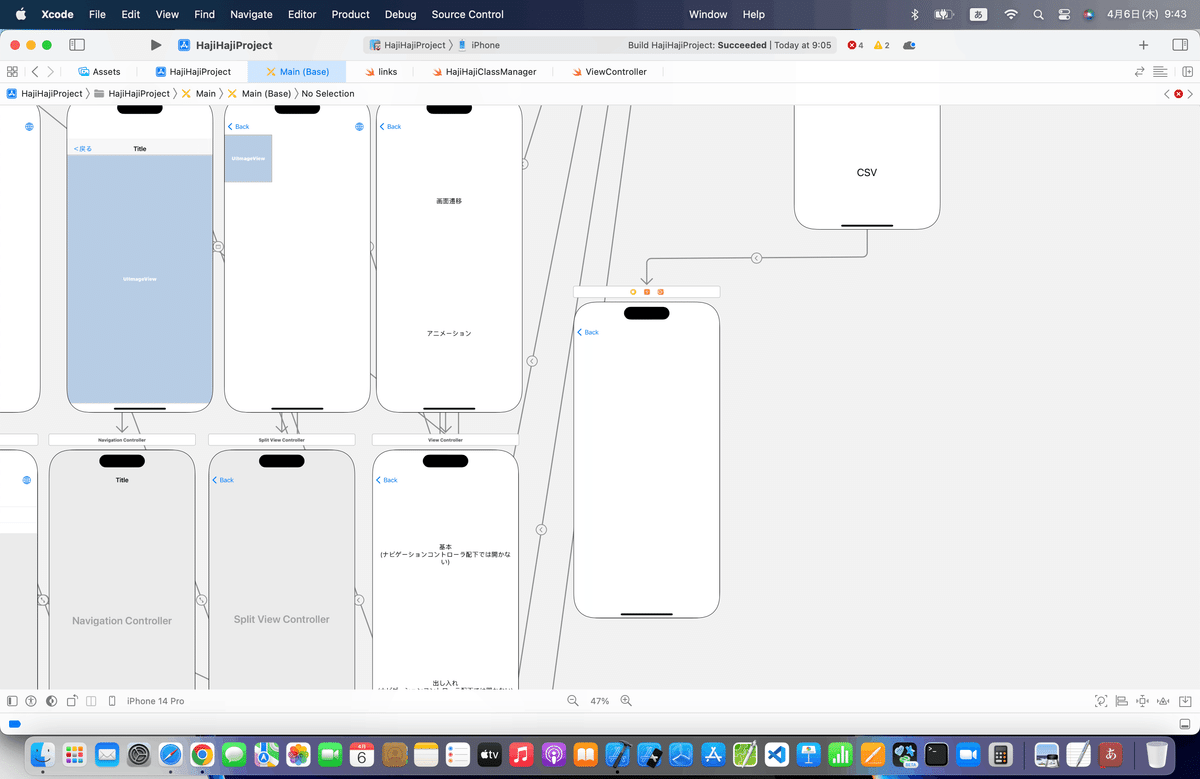Click the Embed In button

coord(1187,701)
